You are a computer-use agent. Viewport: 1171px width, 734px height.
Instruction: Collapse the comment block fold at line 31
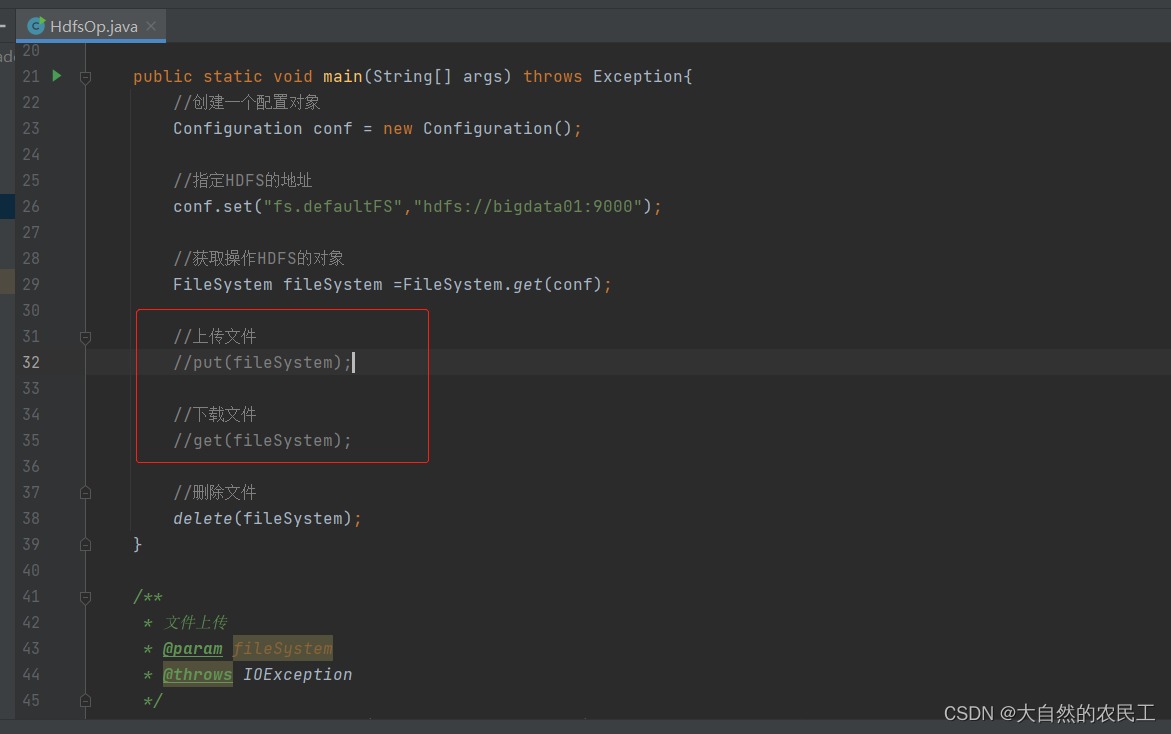click(86, 337)
